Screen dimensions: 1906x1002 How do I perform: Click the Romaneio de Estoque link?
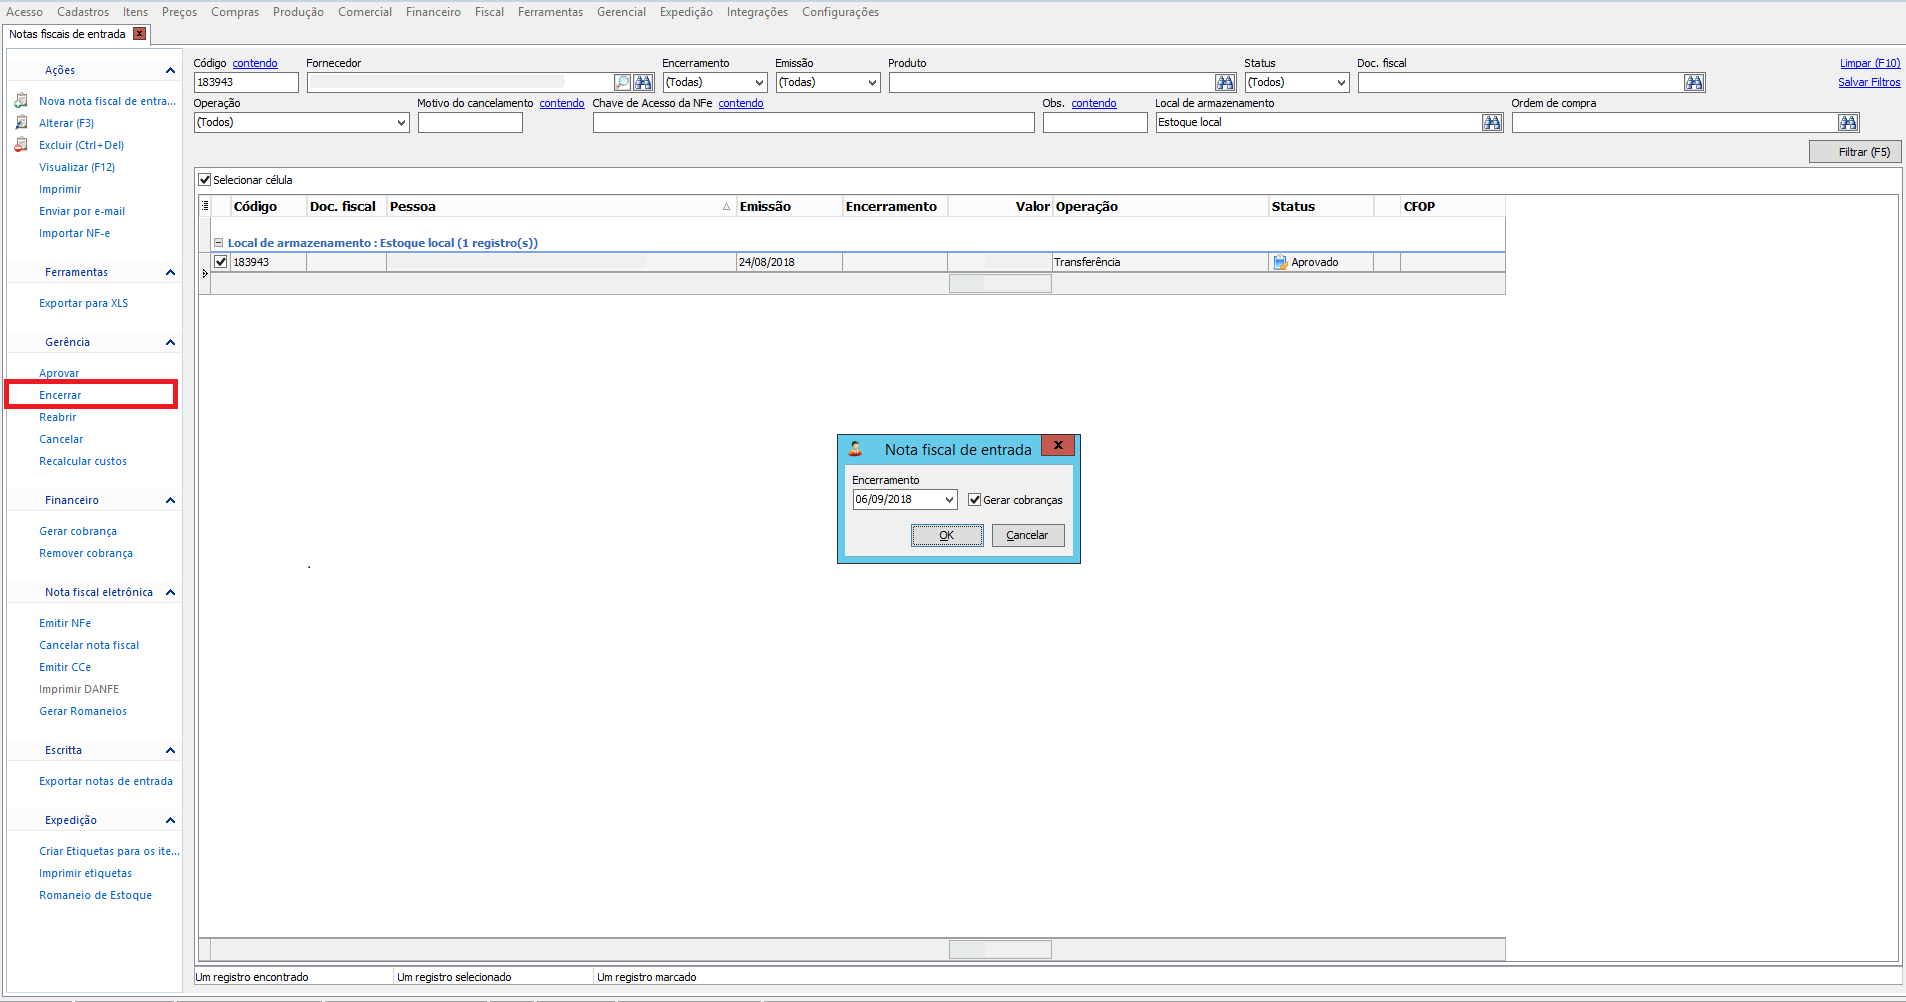(x=96, y=895)
